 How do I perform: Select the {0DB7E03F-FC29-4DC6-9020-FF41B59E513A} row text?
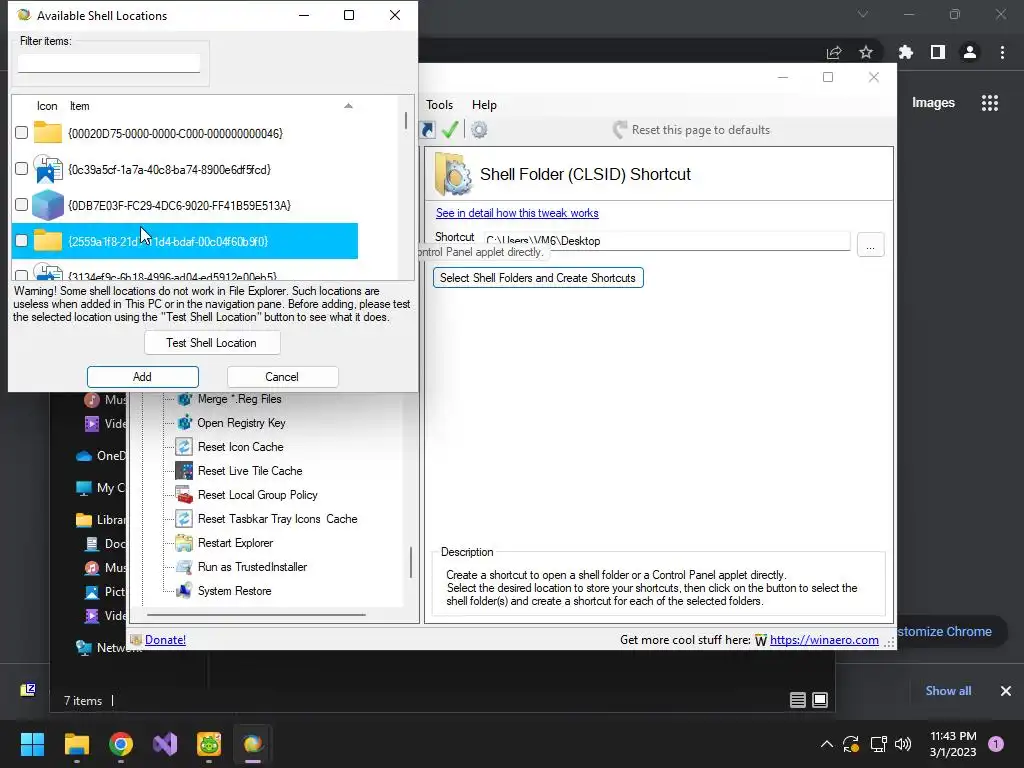pos(180,205)
